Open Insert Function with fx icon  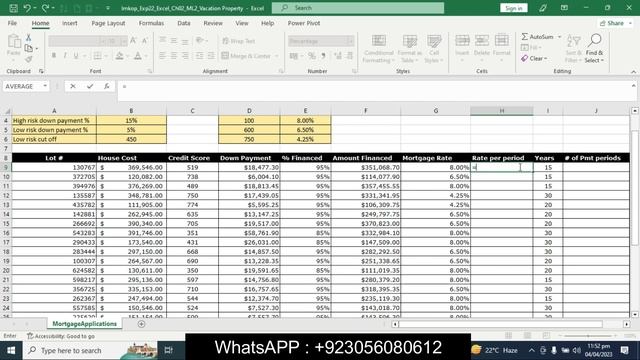pos(107,86)
